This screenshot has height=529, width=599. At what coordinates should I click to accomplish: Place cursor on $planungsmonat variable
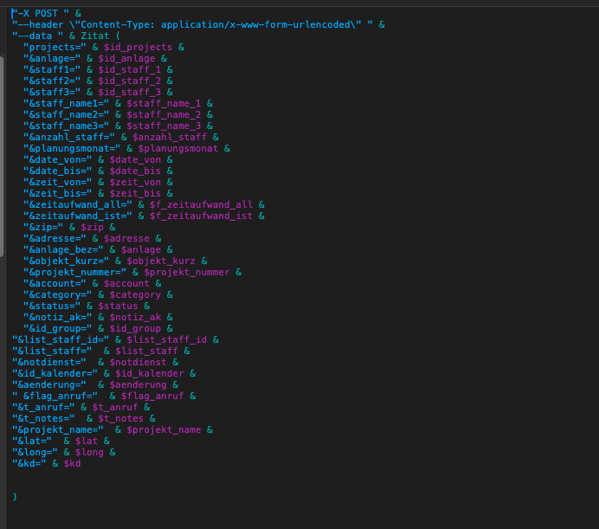[x=178, y=149]
